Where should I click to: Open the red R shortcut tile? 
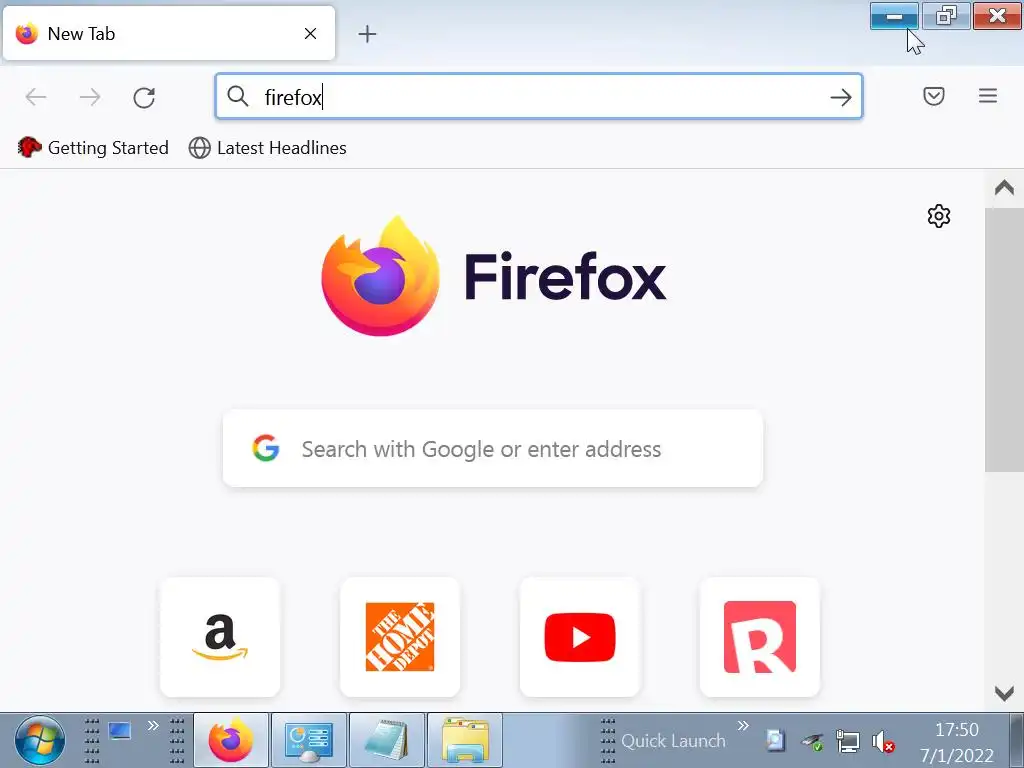(760, 637)
